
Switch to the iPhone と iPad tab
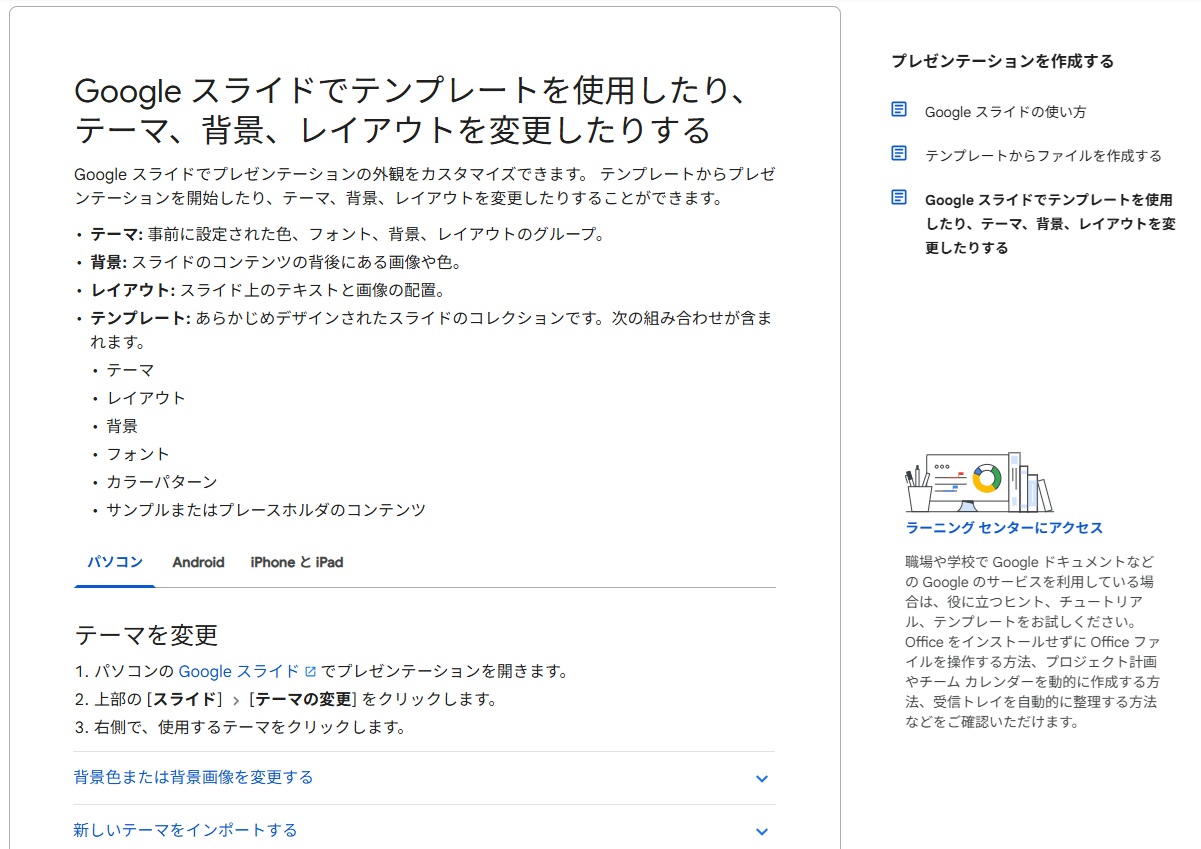(297, 562)
